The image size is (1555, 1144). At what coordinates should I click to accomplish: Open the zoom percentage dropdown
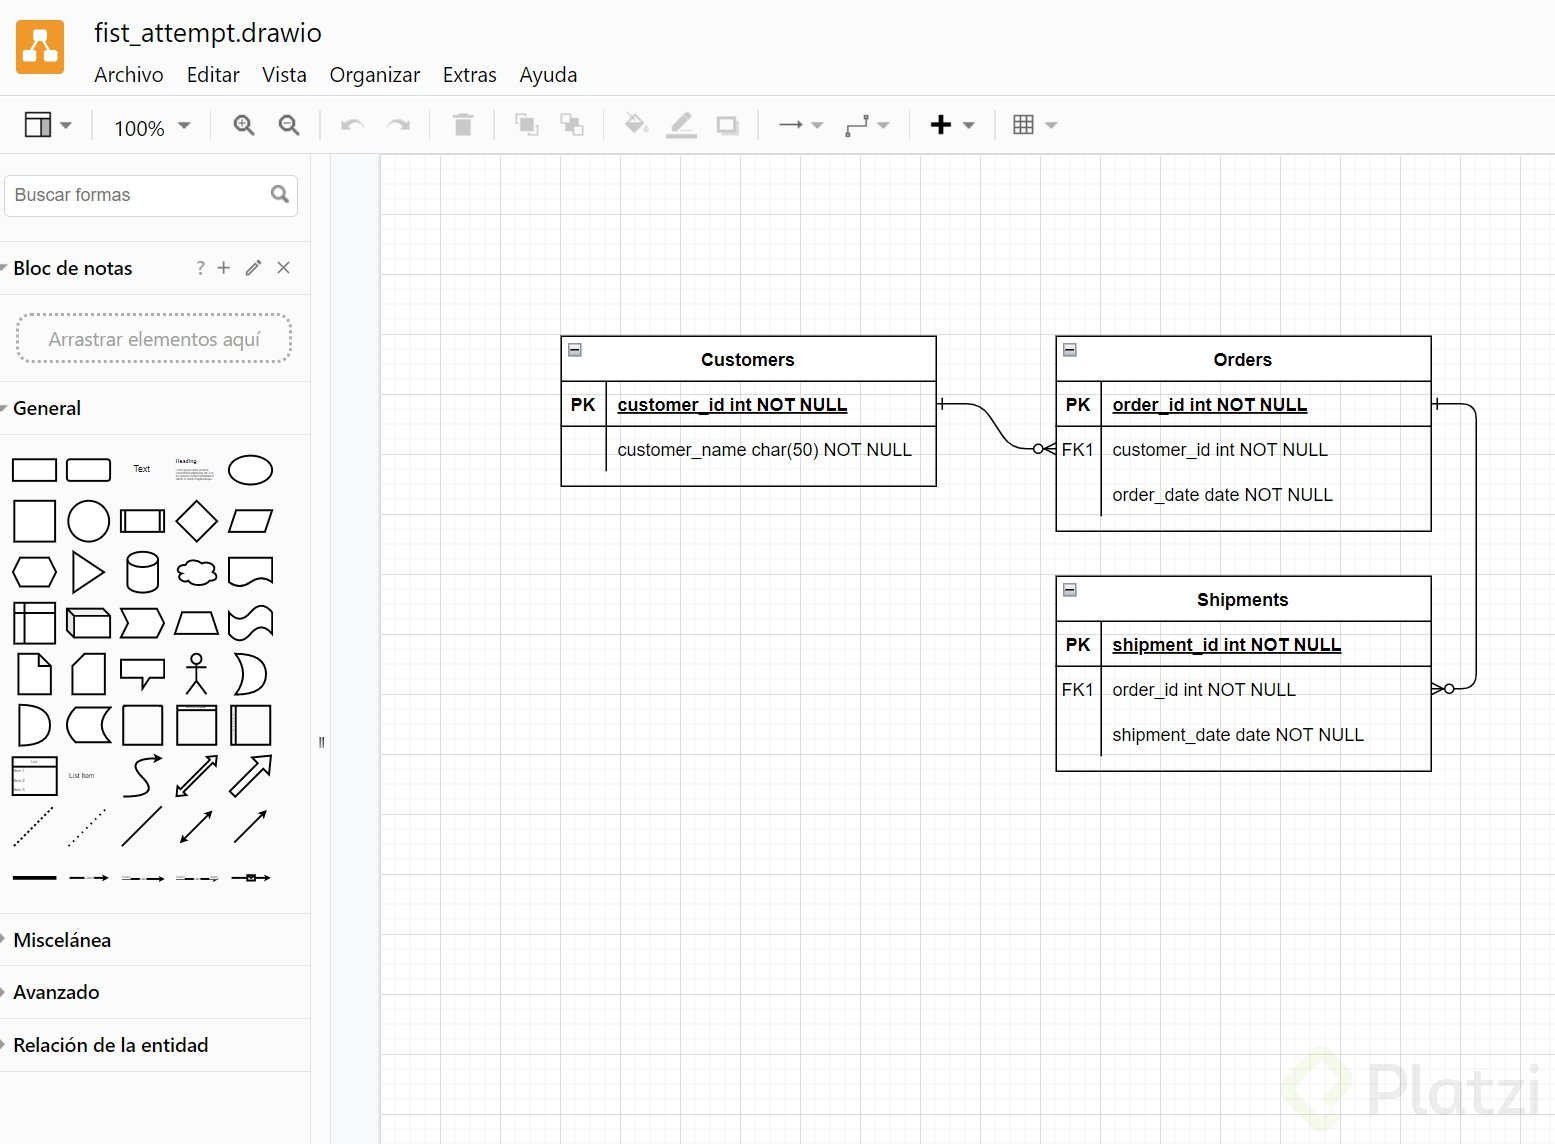151,127
